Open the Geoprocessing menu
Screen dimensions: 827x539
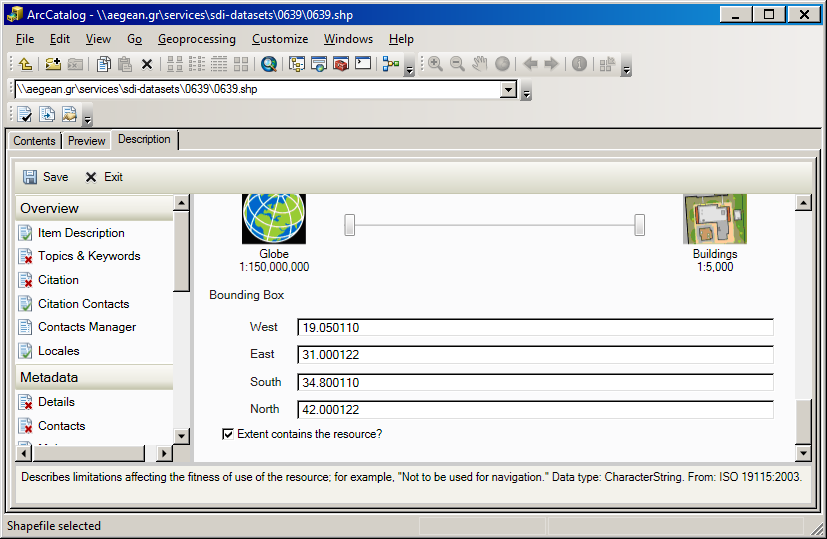point(197,39)
